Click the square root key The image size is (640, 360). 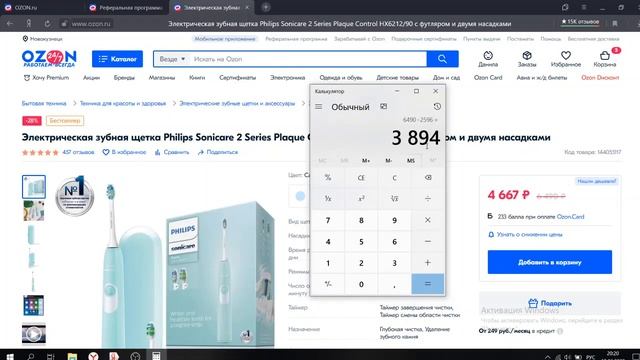tap(394, 199)
